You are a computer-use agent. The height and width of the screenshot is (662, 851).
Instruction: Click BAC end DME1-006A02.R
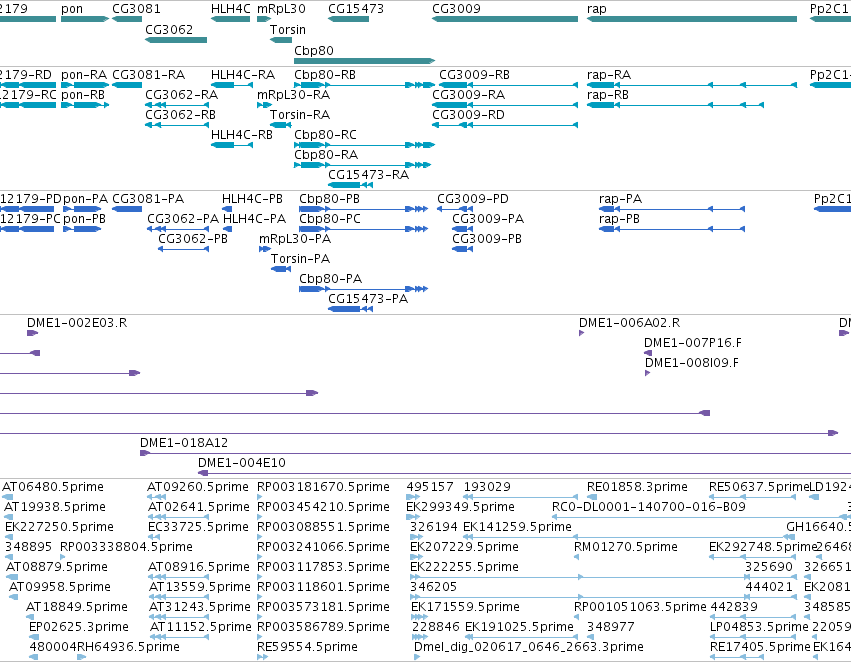tap(629, 323)
